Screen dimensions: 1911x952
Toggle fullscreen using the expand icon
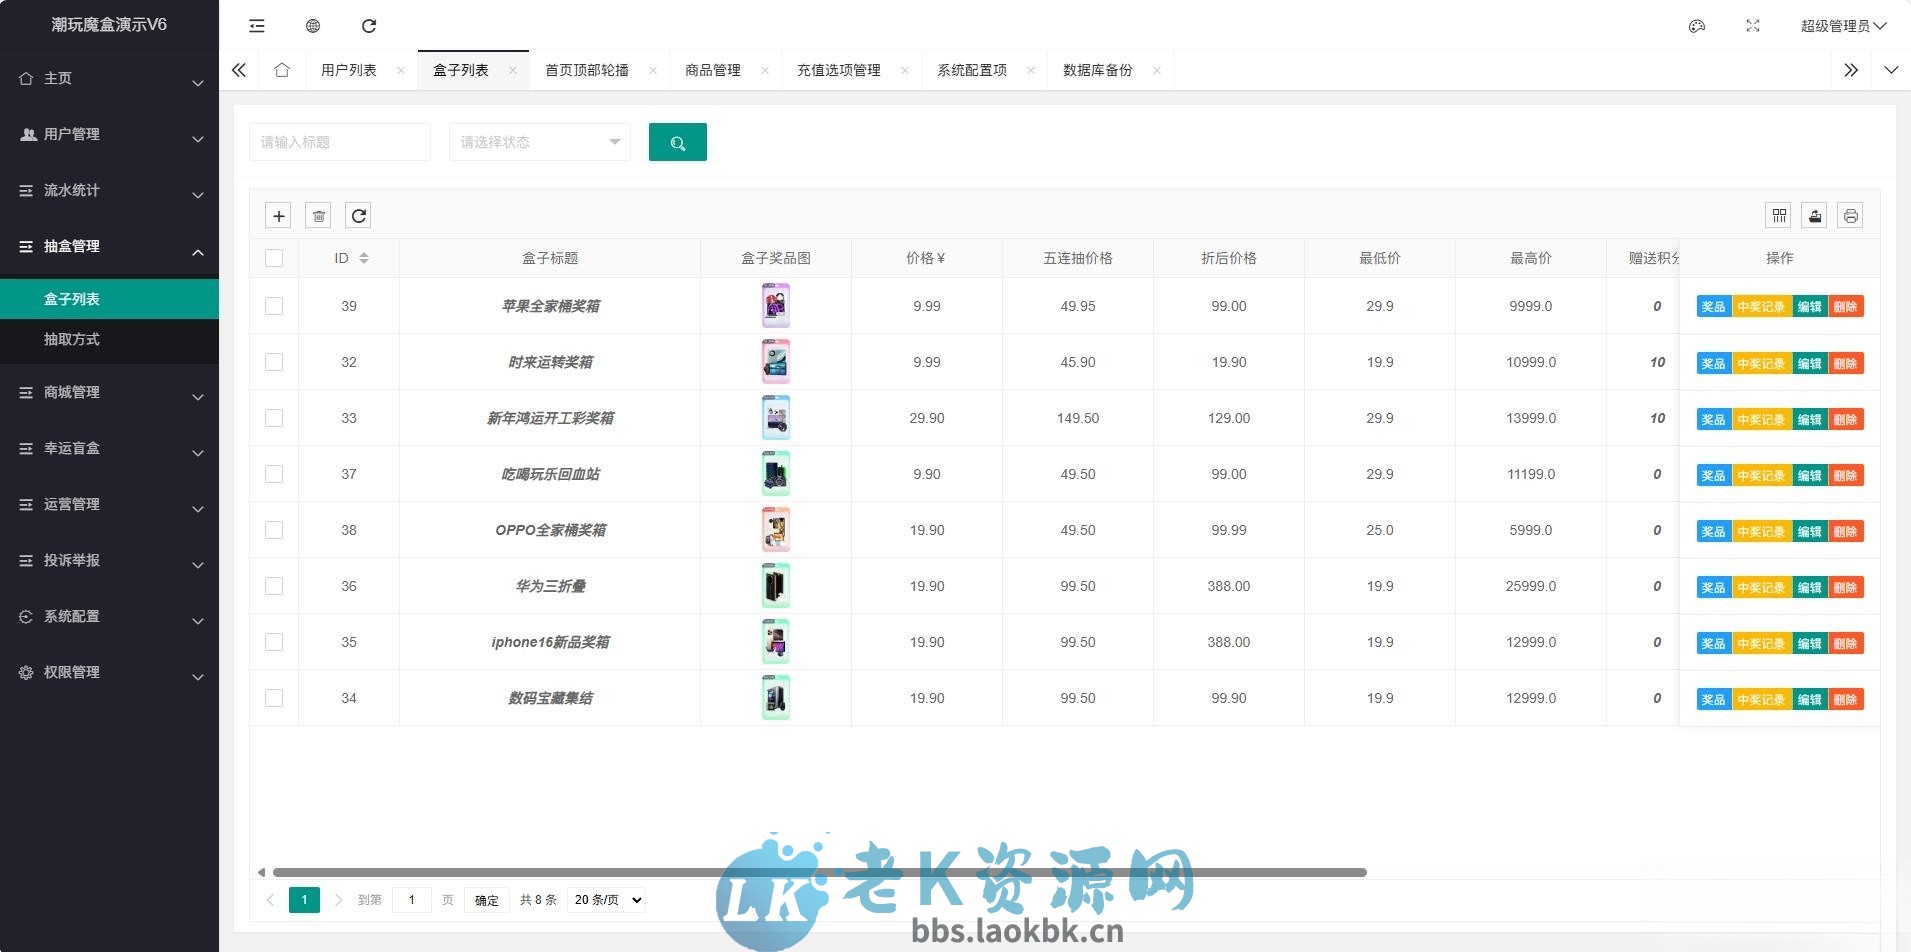(1753, 25)
